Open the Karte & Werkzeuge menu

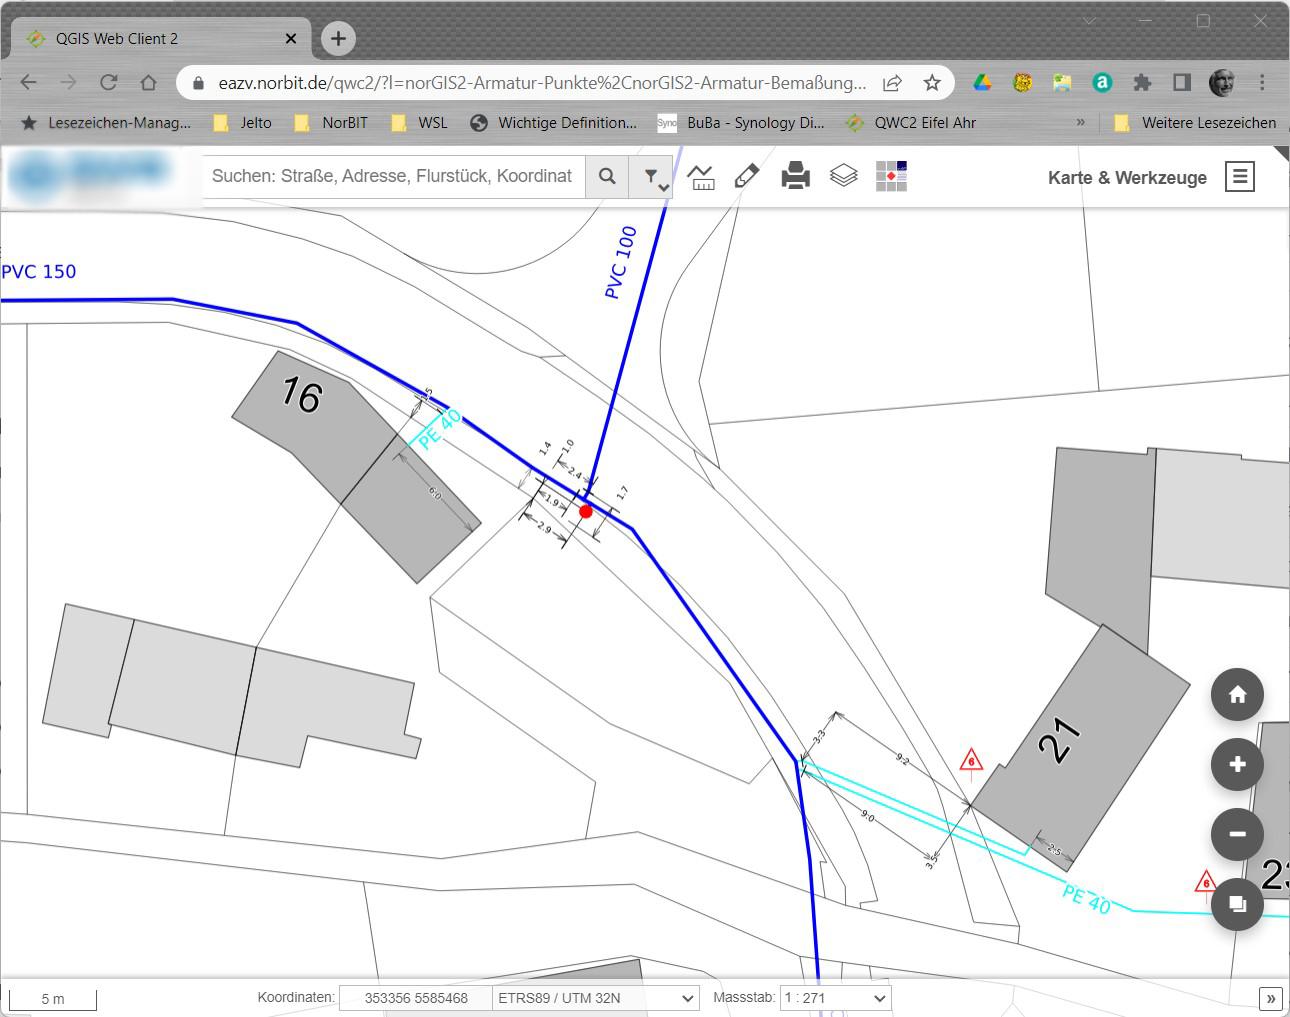coord(1240,176)
